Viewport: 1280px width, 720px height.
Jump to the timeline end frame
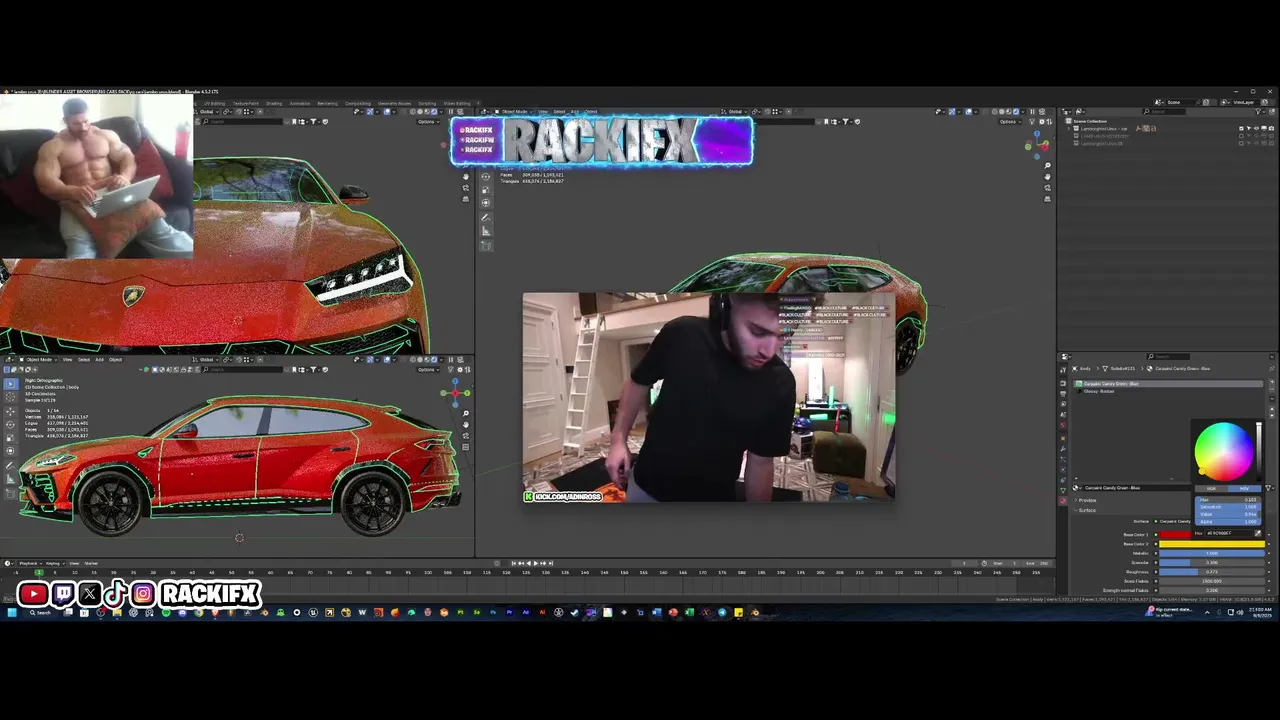tap(551, 563)
